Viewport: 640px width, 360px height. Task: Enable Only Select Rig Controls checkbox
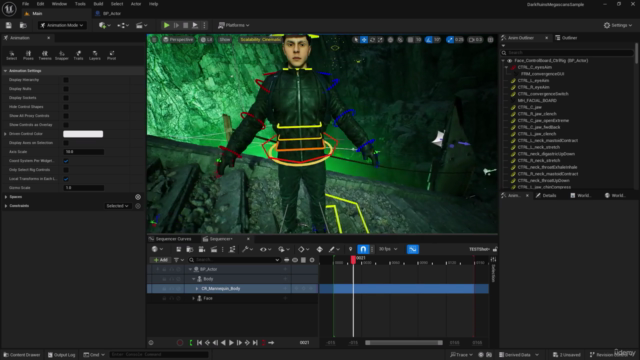[66, 170]
